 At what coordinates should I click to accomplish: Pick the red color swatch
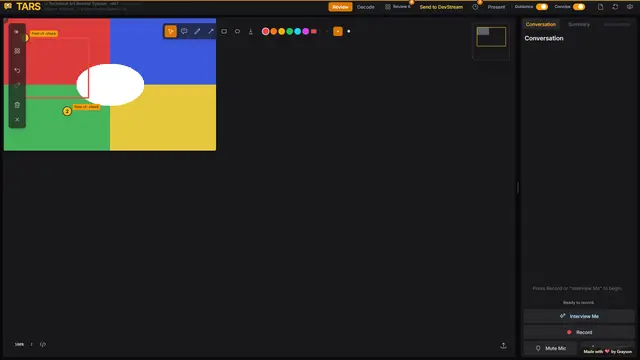pos(265,31)
